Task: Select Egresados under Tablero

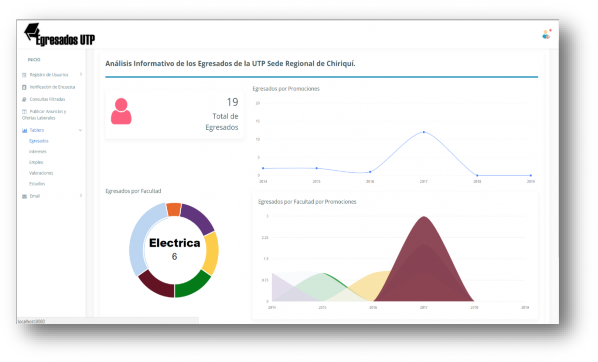Action: tap(39, 141)
